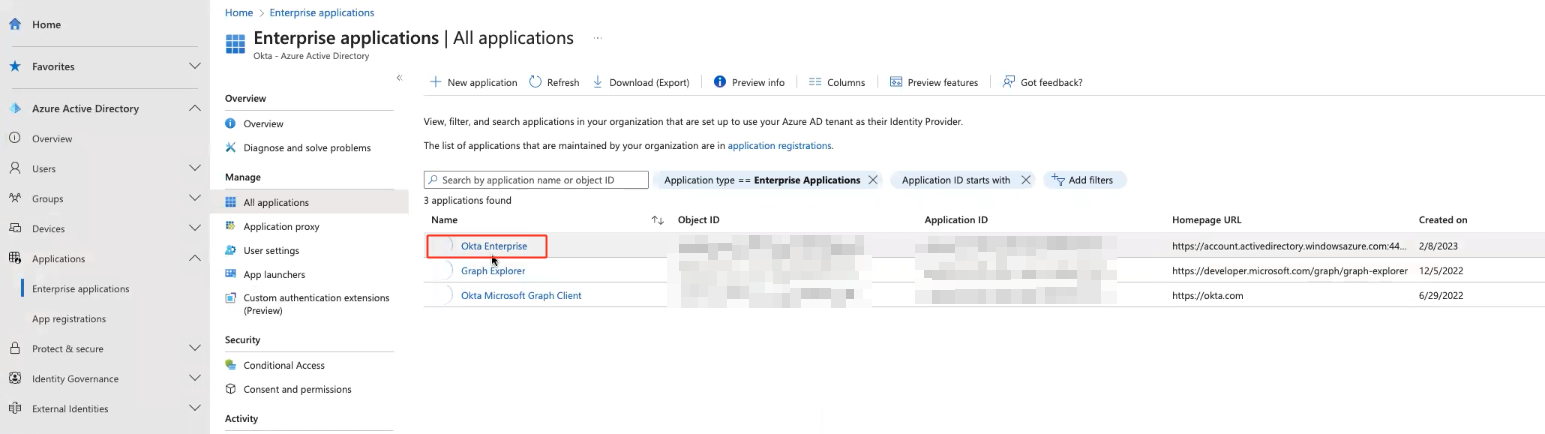Click the Add filters button
This screenshot has height=434, width=1545.
tap(1084, 180)
